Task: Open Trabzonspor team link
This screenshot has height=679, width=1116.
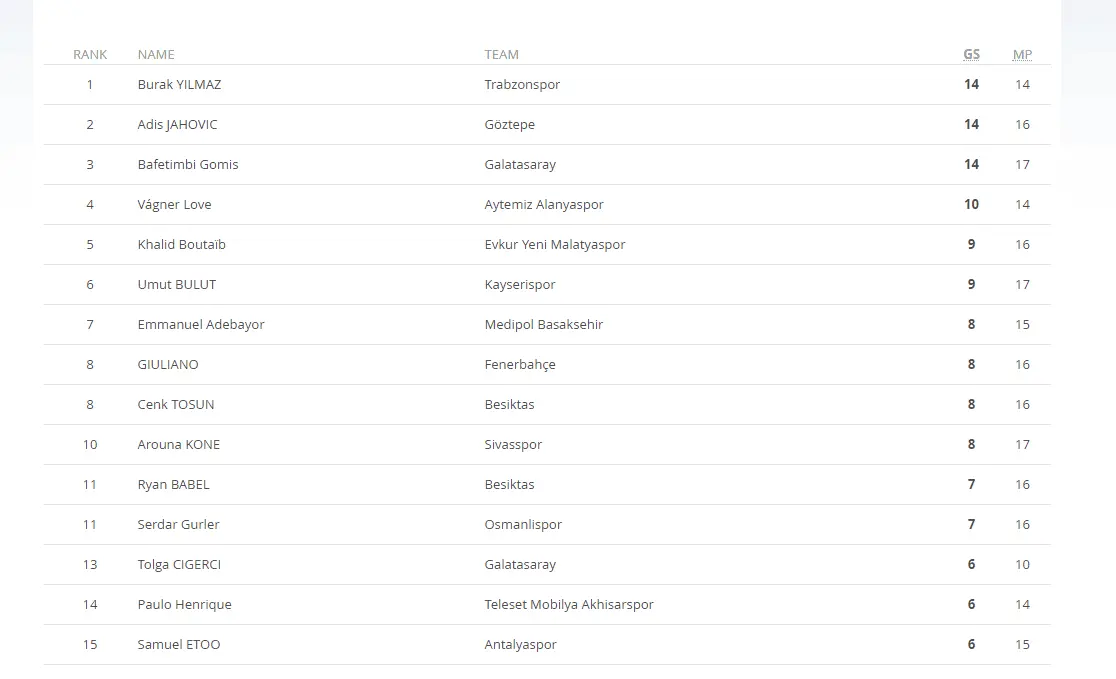Action: tap(522, 84)
